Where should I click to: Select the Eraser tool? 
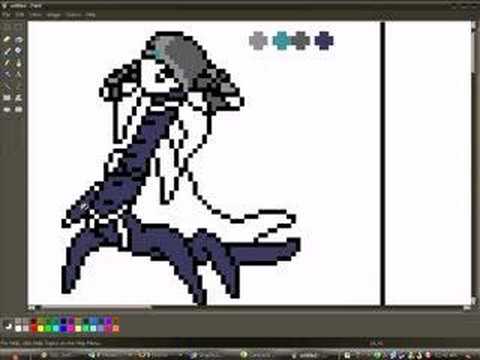(7, 39)
